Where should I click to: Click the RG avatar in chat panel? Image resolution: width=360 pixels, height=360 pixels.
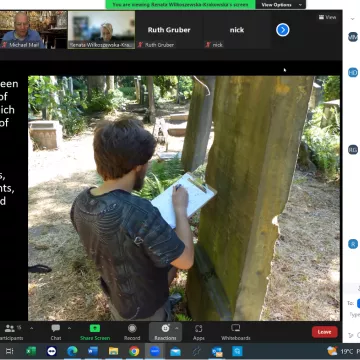[x=353, y=150]
